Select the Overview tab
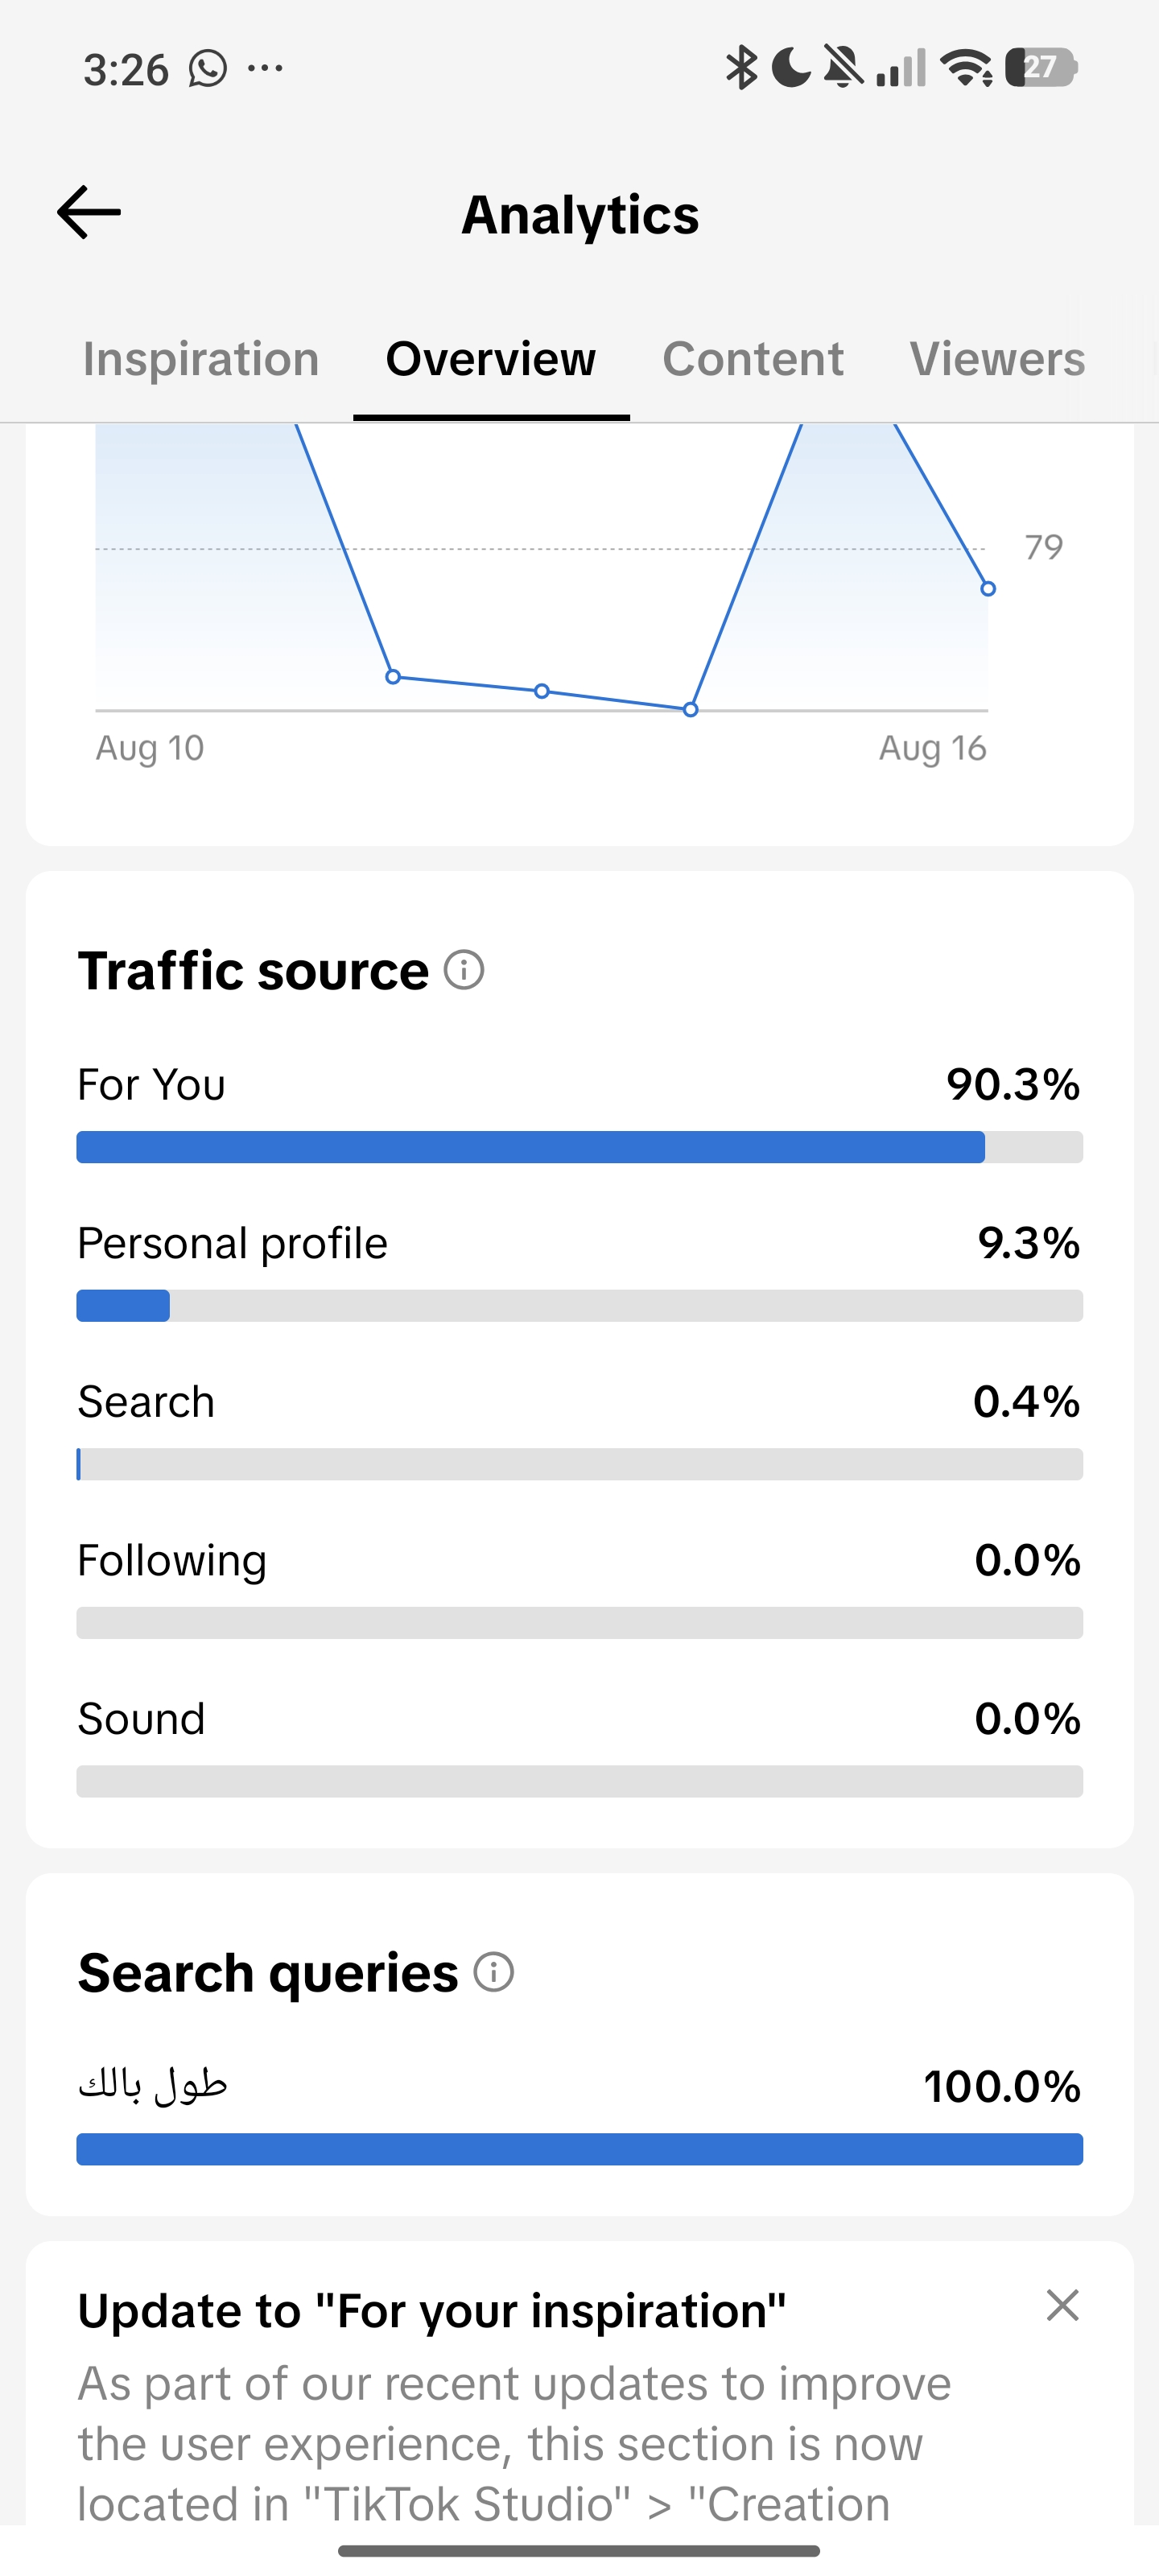 (x=491, y=359)
